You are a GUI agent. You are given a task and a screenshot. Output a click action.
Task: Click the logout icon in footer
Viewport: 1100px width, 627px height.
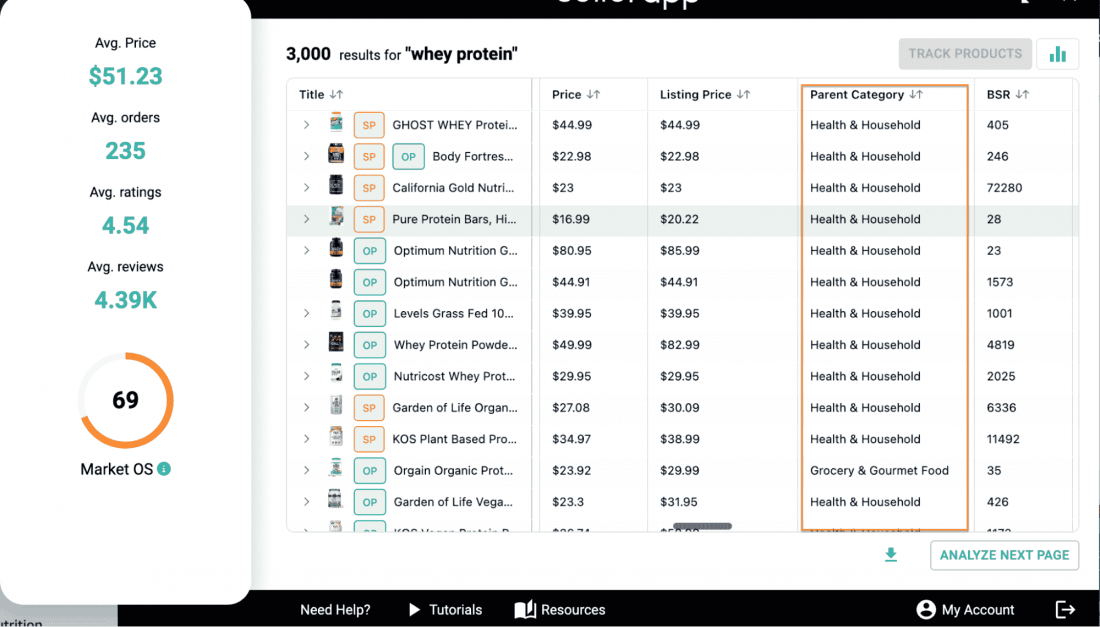coord(1065,609)
